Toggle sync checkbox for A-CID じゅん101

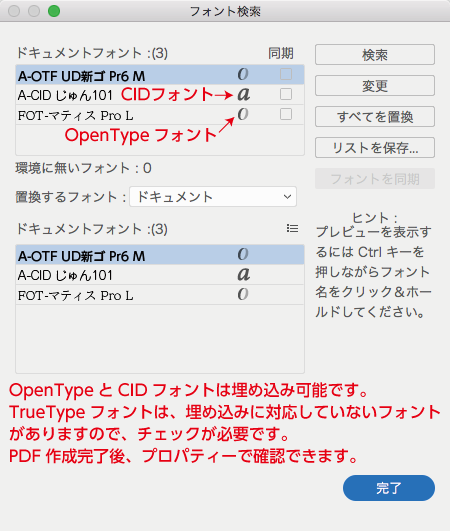click(x=286, y=94)
